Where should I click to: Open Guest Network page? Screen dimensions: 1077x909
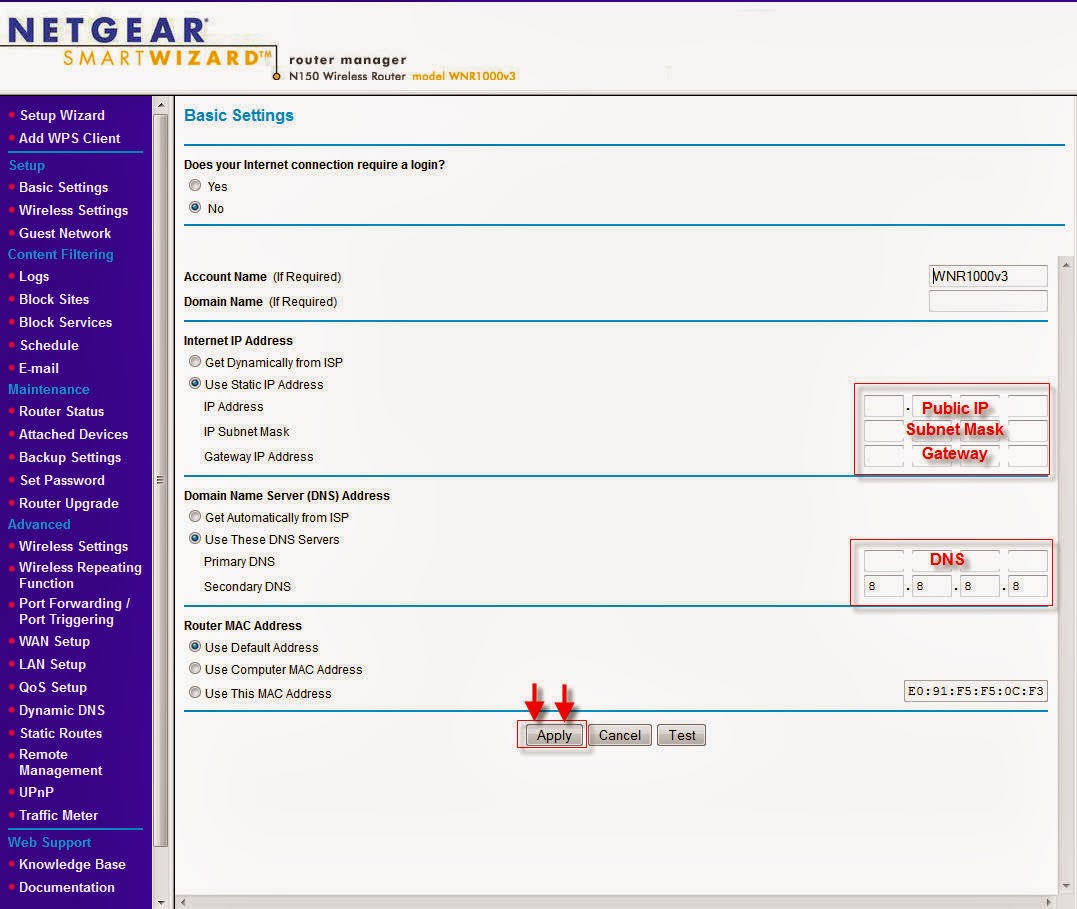[x=65, y=234]
